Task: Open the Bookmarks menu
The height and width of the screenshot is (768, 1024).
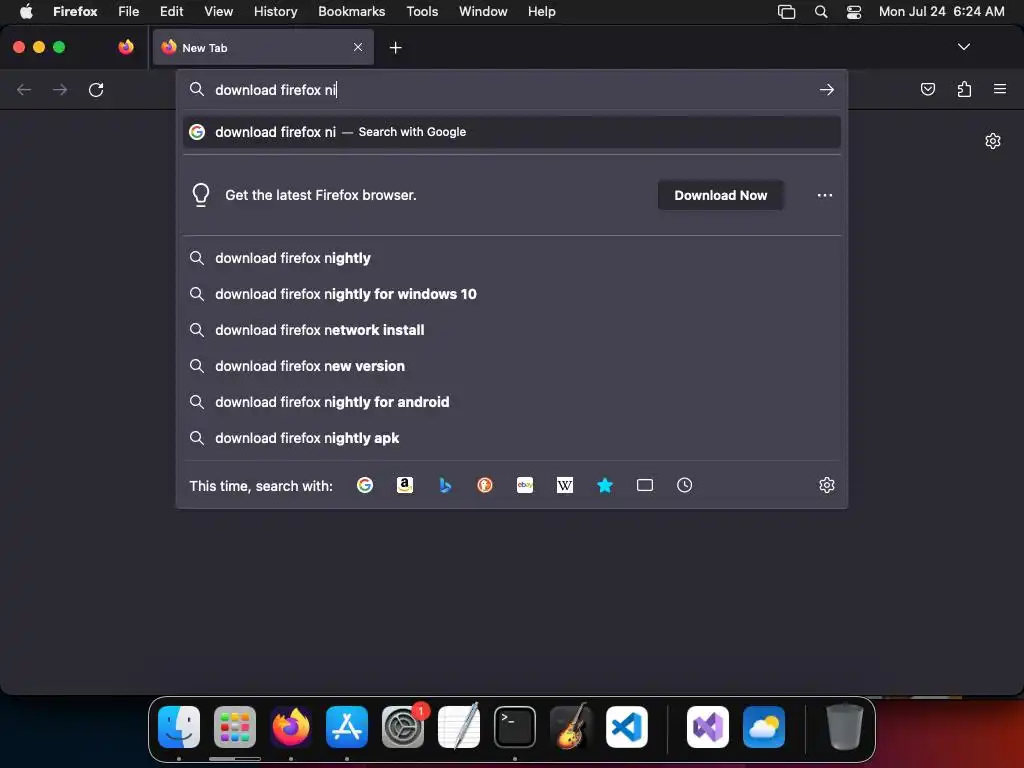Action: pos(351,12)
